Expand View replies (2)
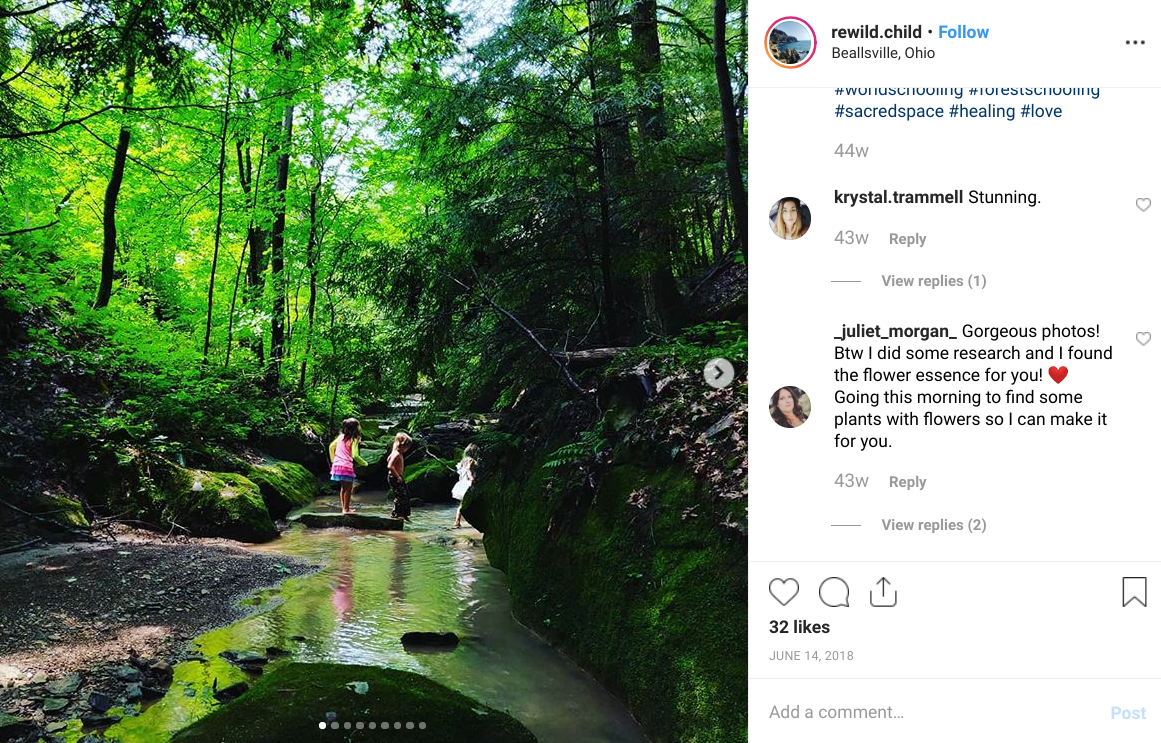The image size is (1161, 743). tap(933, 525)
